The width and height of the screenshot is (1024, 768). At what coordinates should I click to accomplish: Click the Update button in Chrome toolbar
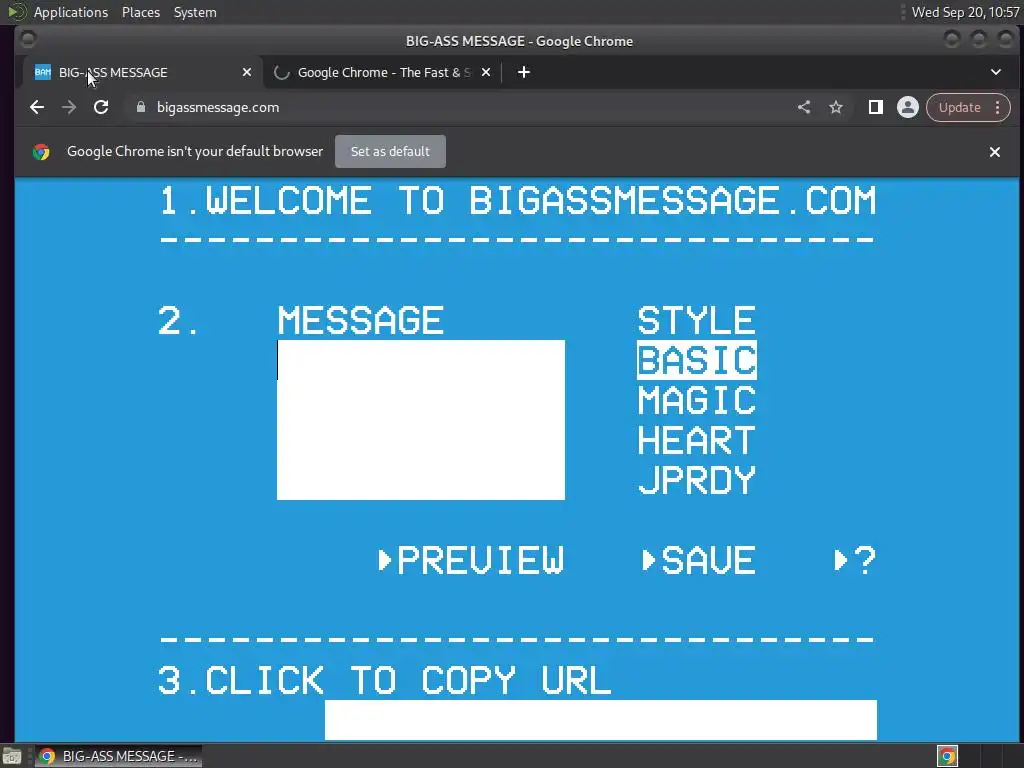click(959, 107)
